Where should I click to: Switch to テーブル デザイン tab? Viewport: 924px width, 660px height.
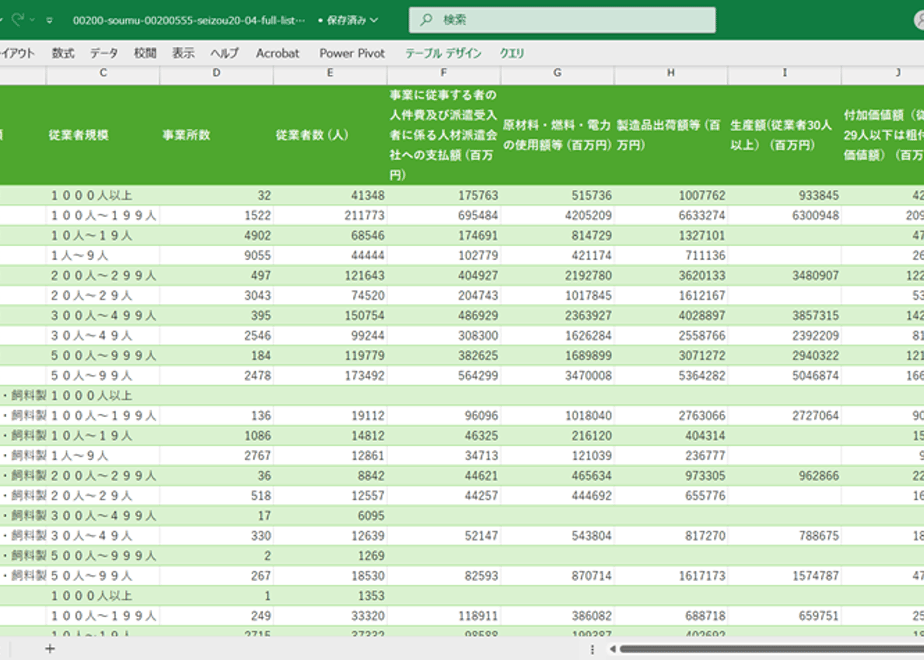(x=443, y=53)
